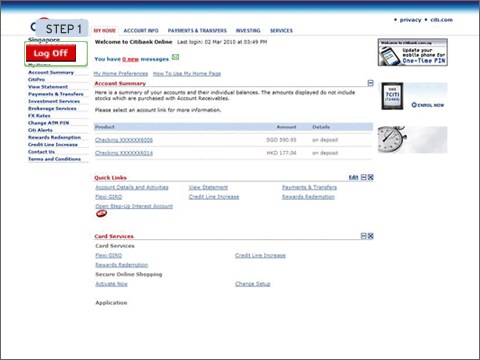Open How To Use My Home Page link
The height and width of the screenshot is (360, 480).
[x=187, y=74]
